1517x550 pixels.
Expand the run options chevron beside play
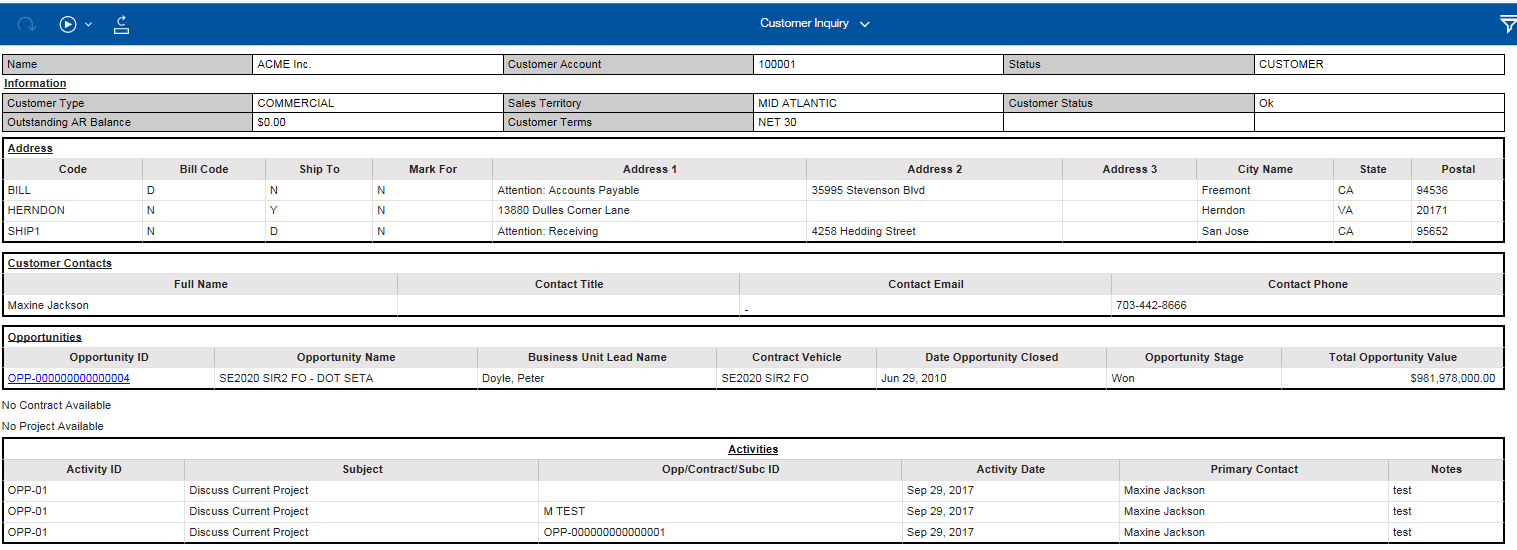click(89, 24)
